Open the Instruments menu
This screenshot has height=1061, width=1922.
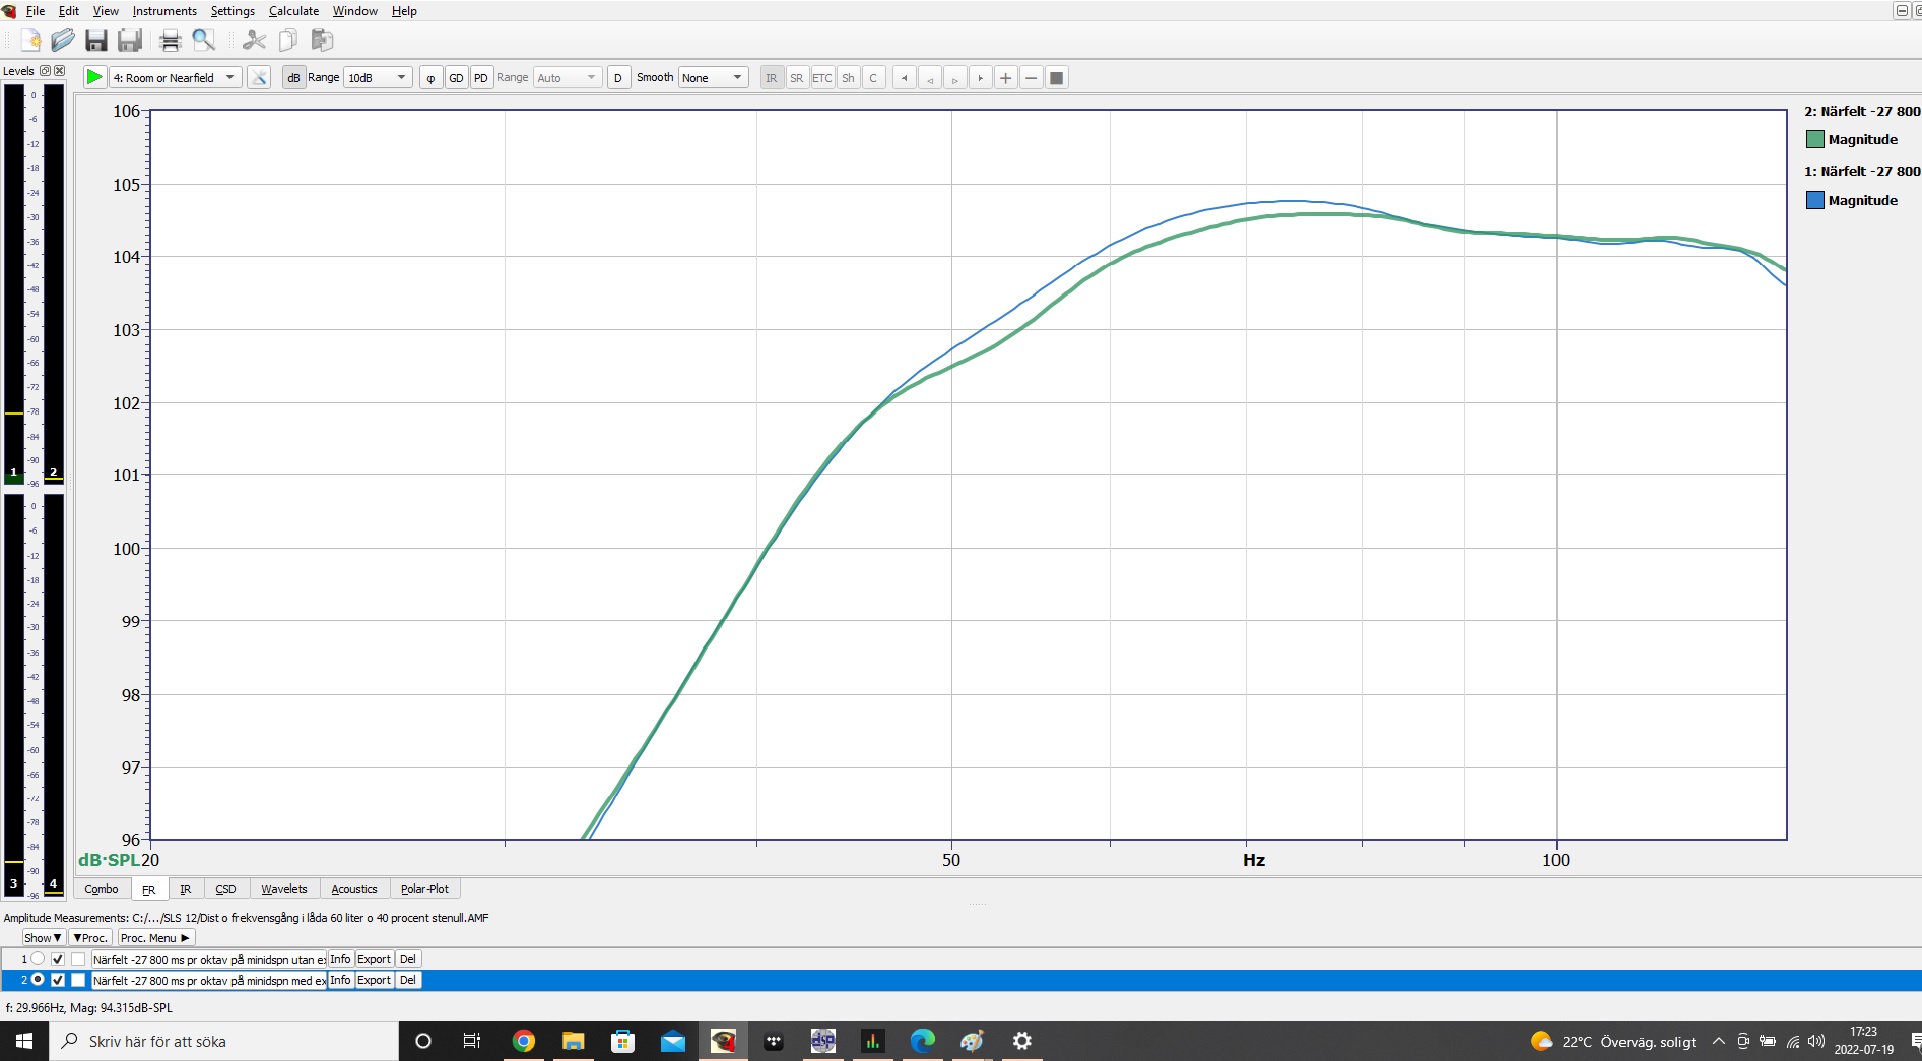(x=165, y=11)
